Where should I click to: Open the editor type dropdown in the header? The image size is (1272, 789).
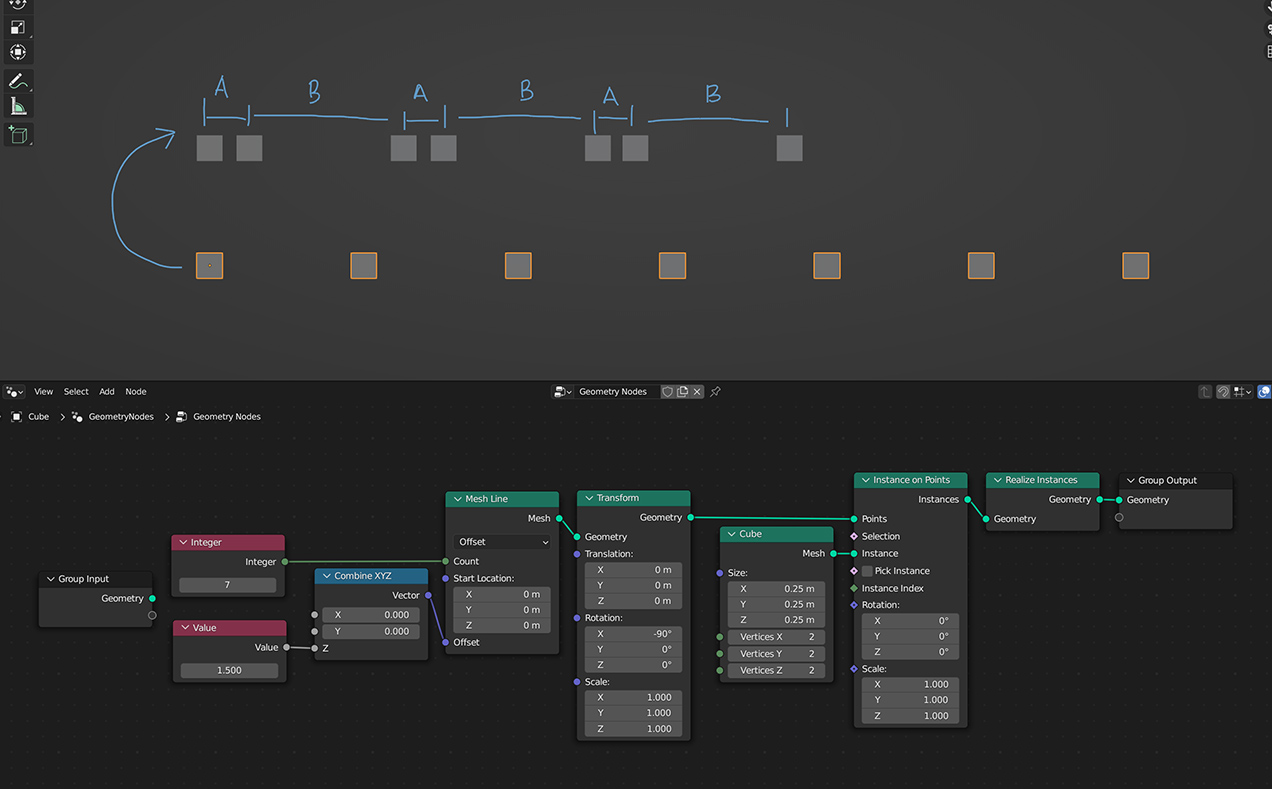[x=12, y=391]
